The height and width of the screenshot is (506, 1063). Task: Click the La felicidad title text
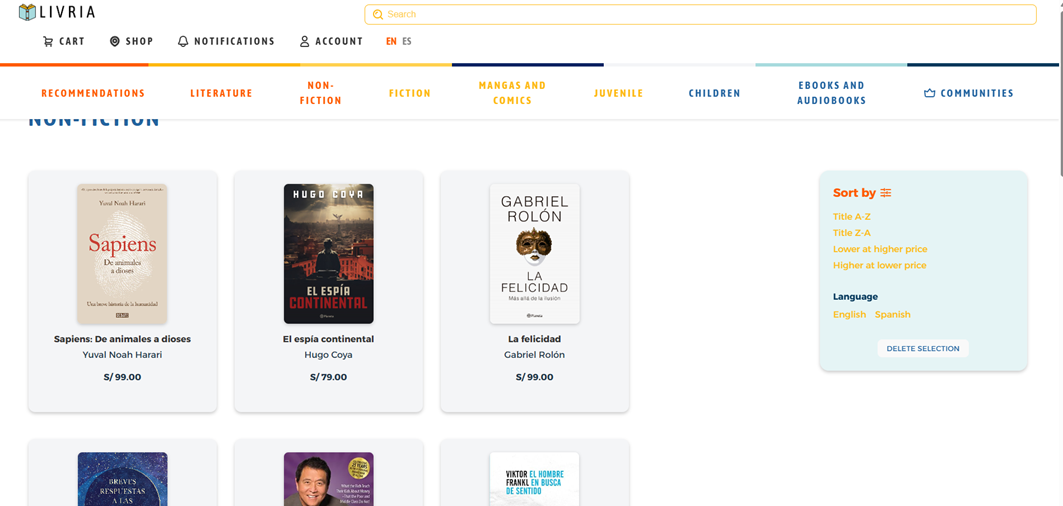click(534, 339)
